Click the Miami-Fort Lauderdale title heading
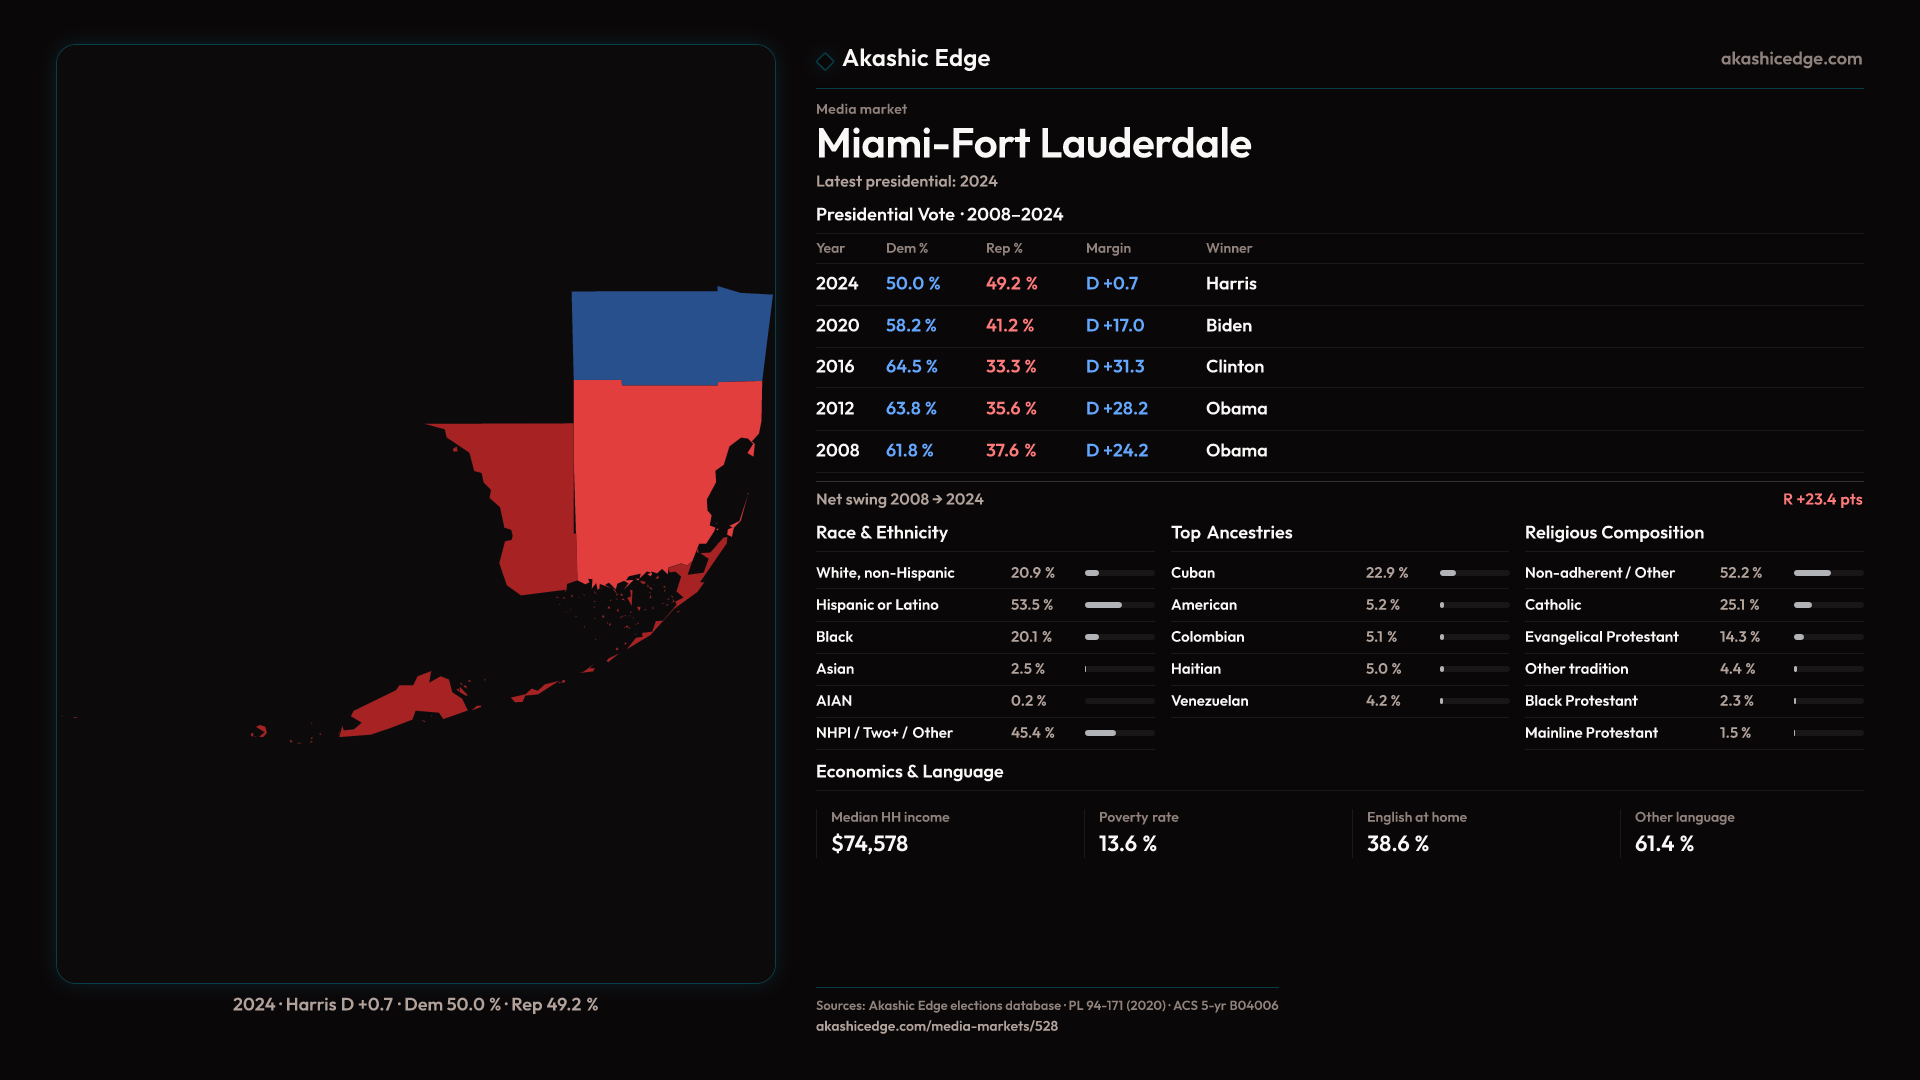 1033,144
